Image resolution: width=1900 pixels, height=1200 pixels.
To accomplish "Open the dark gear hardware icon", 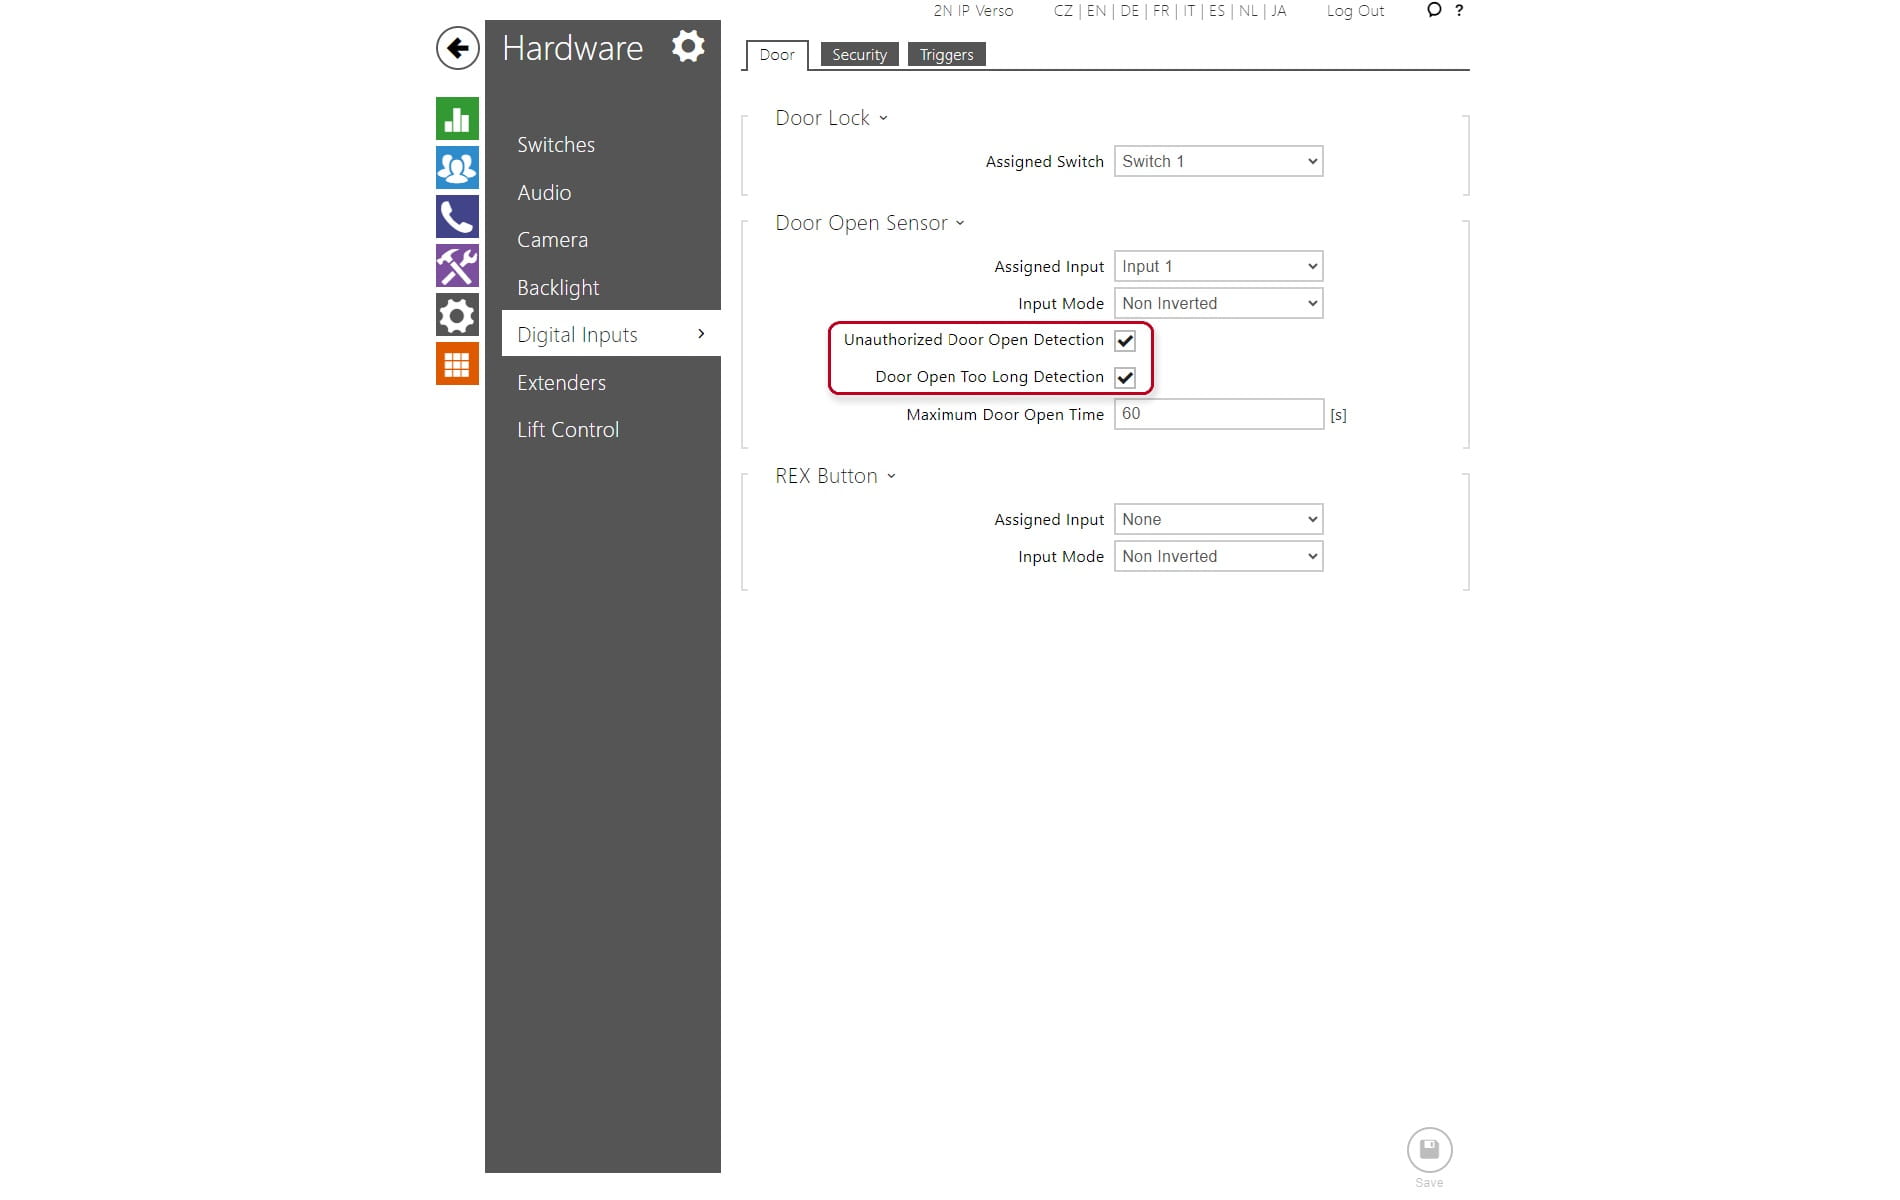I will coord(457,315).
